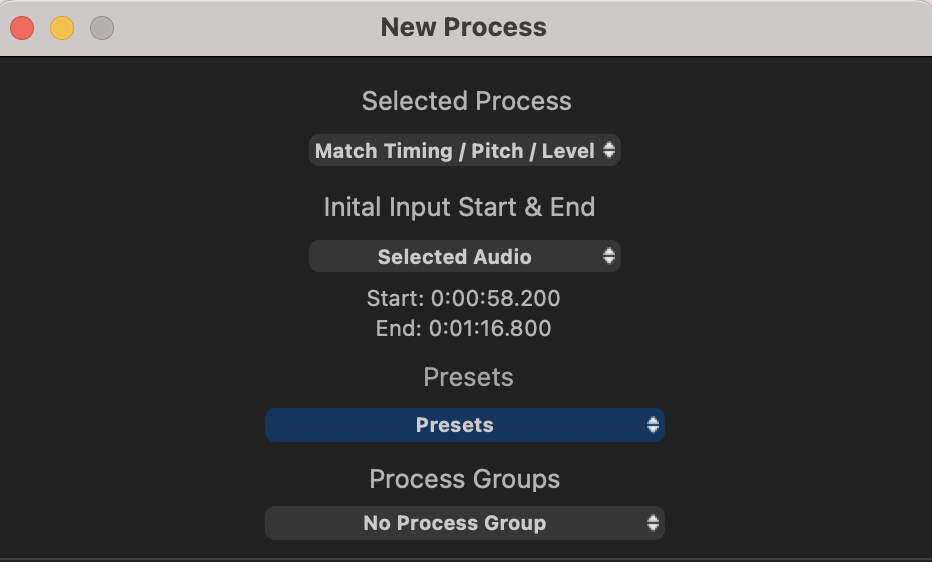Click the grayed-out zoom window button
Screen dimensions: 932x562
(102, 28)
